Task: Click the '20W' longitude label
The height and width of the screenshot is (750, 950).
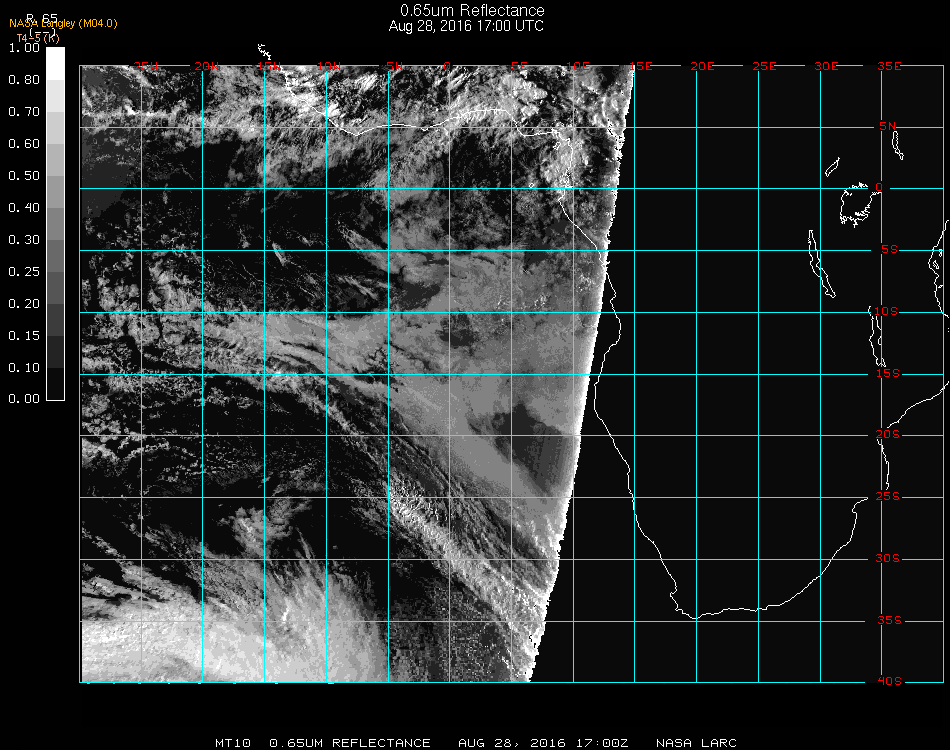Action: pyautogui.click(x=207, y=66)
